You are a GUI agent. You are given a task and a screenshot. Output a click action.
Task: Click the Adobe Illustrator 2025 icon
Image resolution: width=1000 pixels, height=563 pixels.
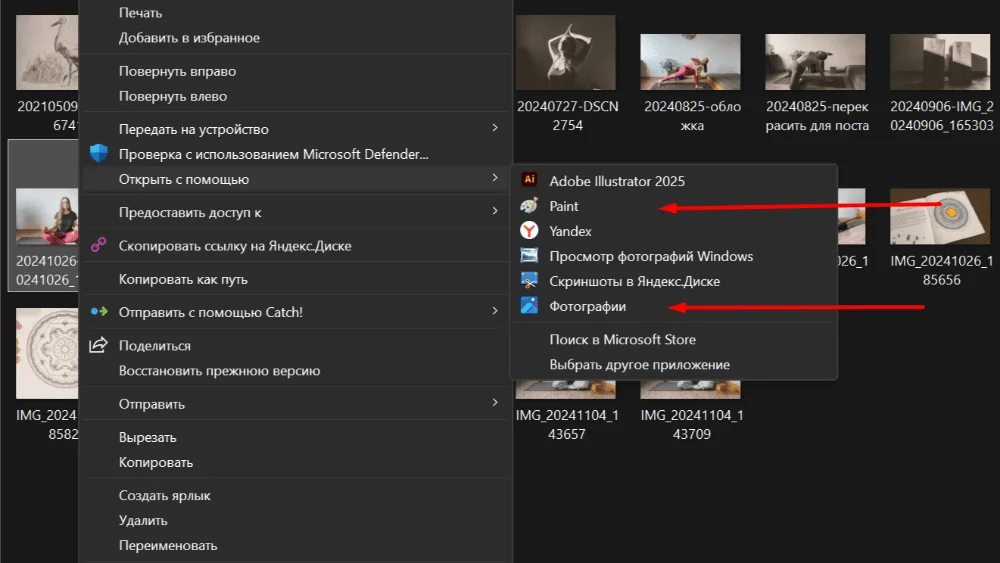point(530,181)
